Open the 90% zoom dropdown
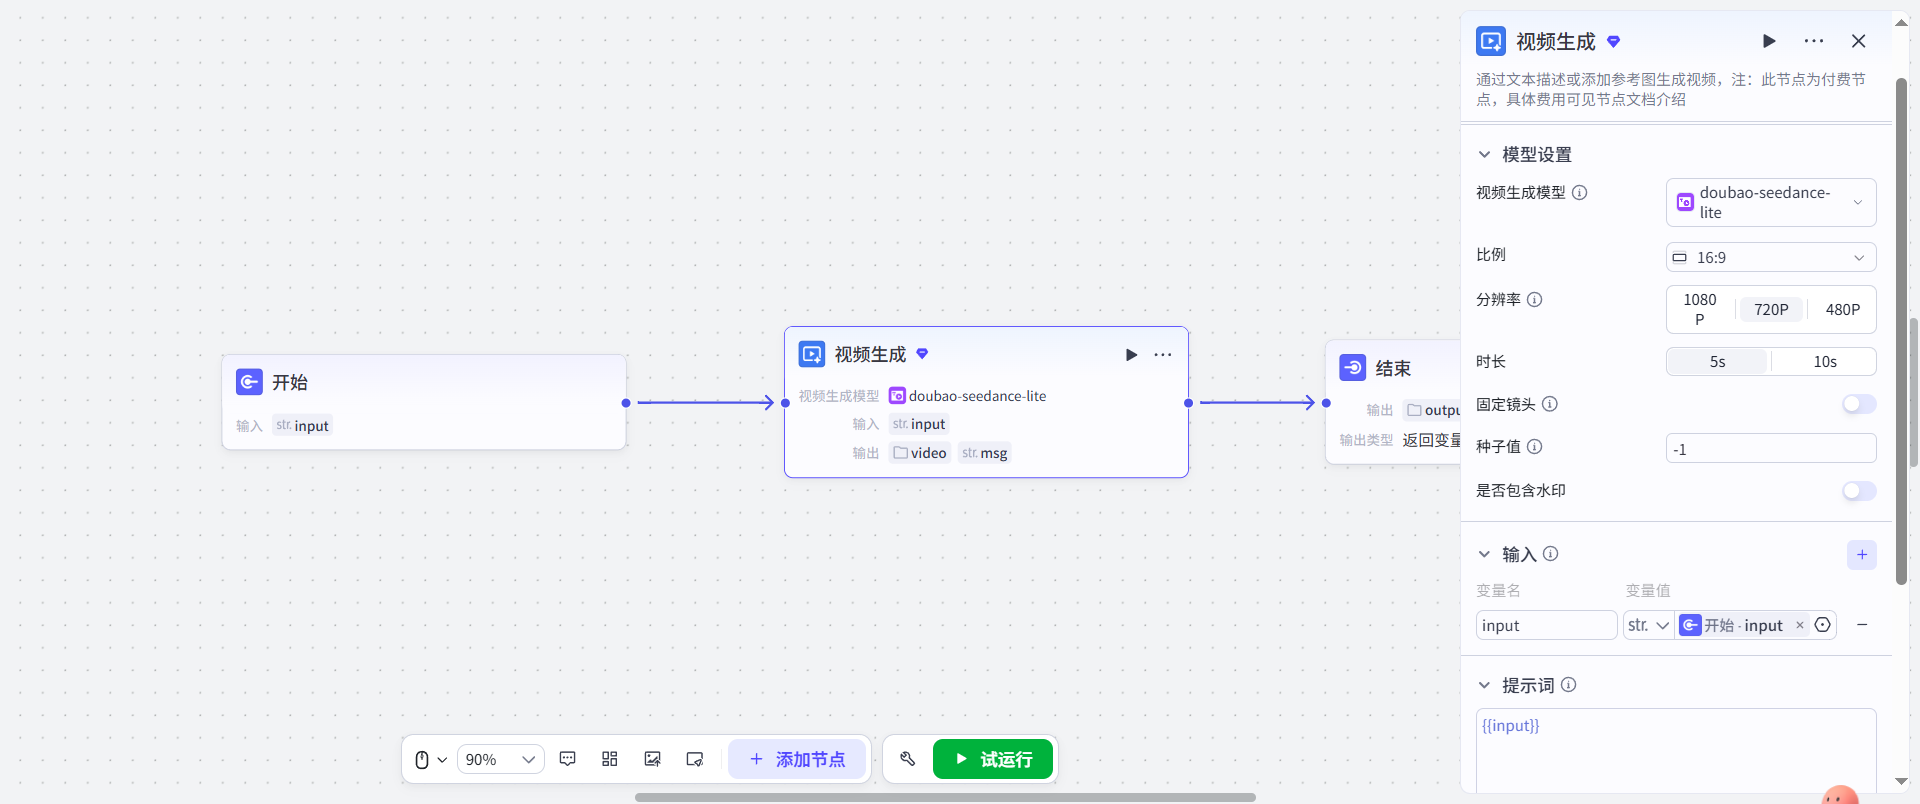Screen dimensions: 1920x804 coord(501,760)
